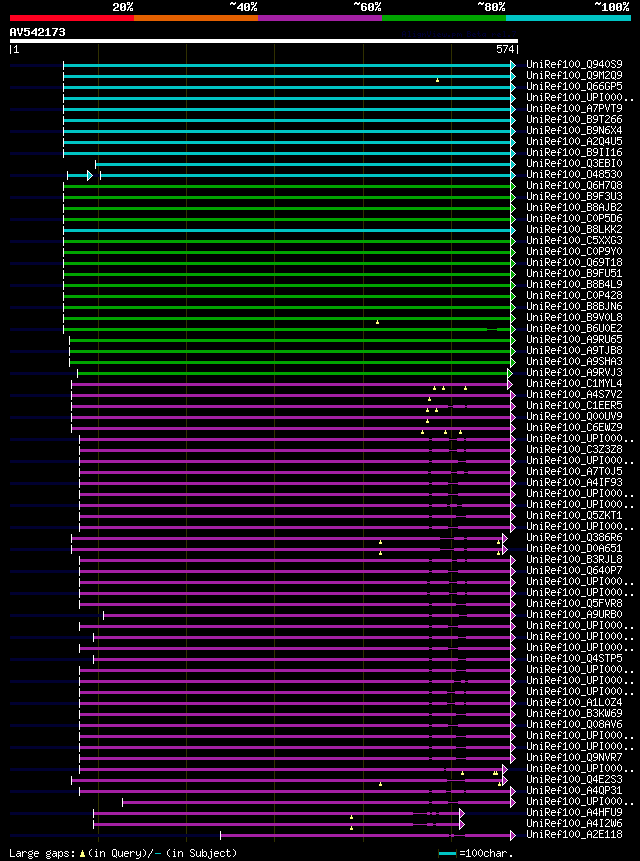Screen dimensions: 640x861
Task: Select the UniRef100_A9TJB8 label
Action: tap(574, 350)
